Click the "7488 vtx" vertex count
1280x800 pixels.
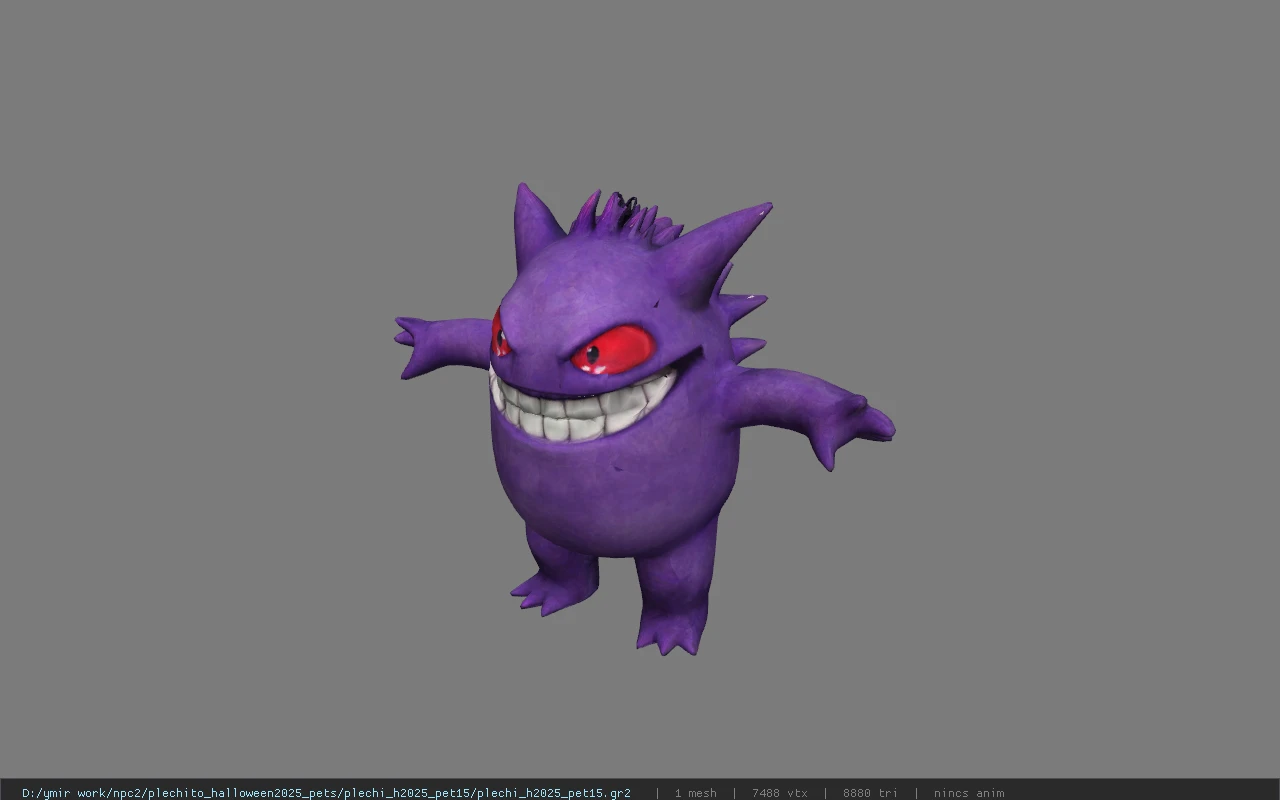[779, 793]
